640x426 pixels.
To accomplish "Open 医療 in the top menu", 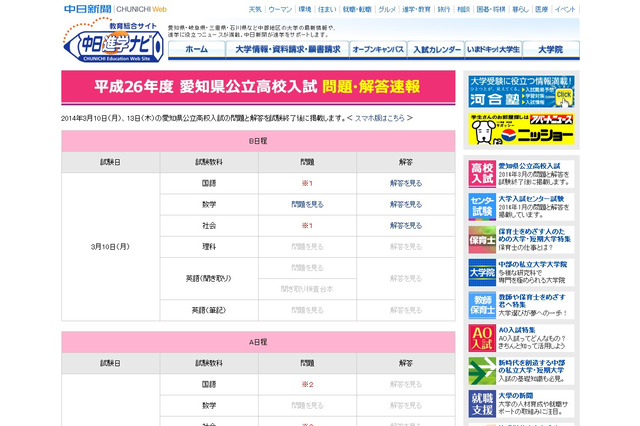I will [x=542, y=9].
